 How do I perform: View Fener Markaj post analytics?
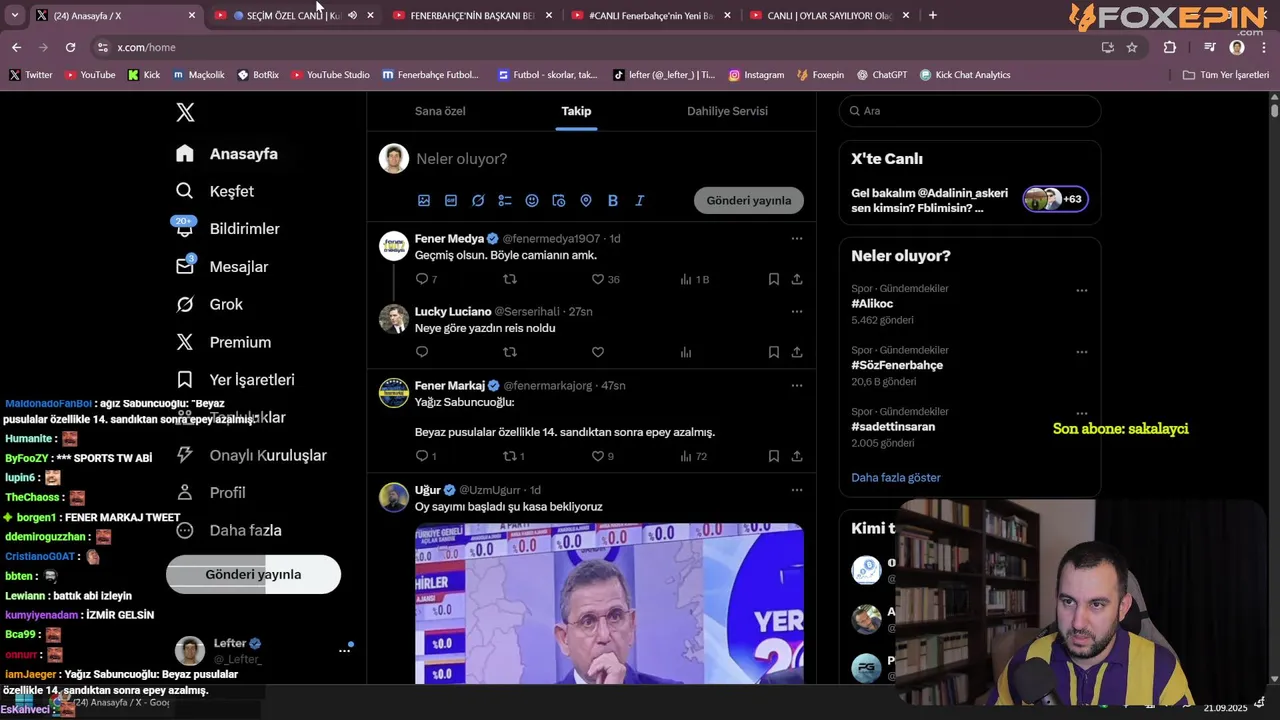coord(686,456)
